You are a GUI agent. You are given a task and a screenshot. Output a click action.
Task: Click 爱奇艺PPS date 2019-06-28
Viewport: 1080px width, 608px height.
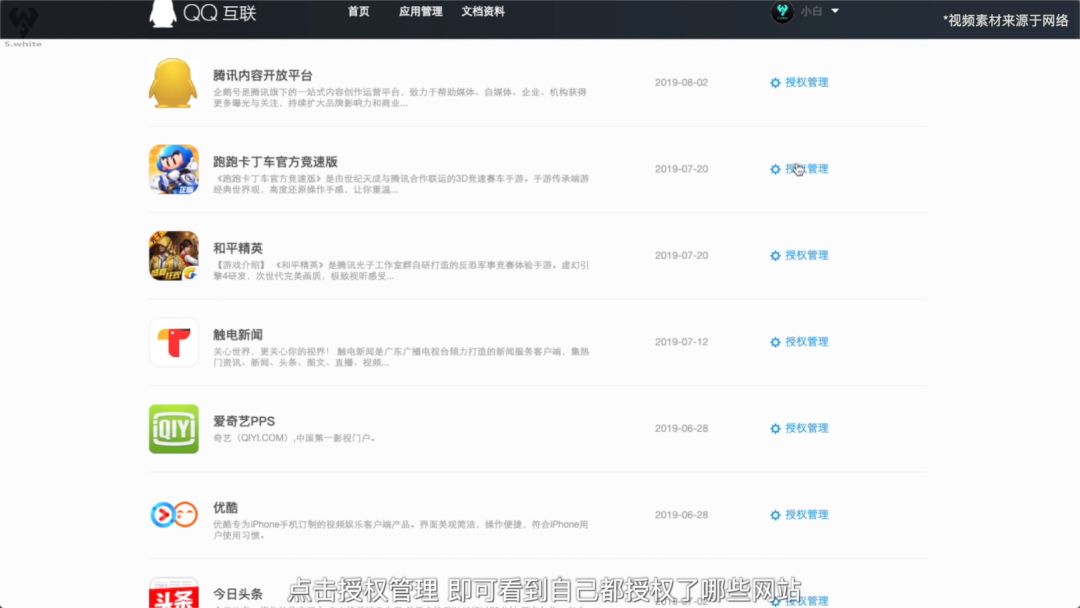click(681, 428)
